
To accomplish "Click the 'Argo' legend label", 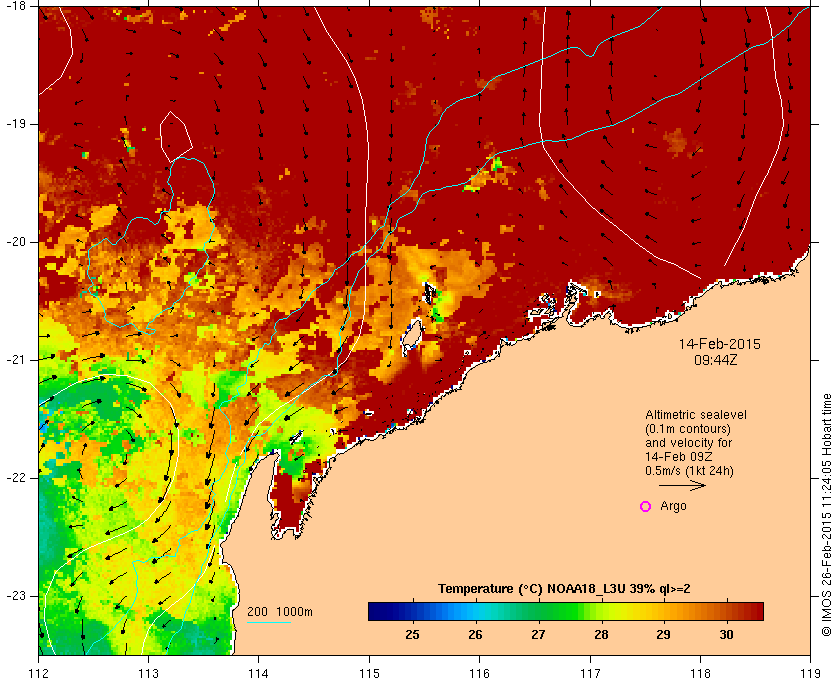I will (673, 506).
